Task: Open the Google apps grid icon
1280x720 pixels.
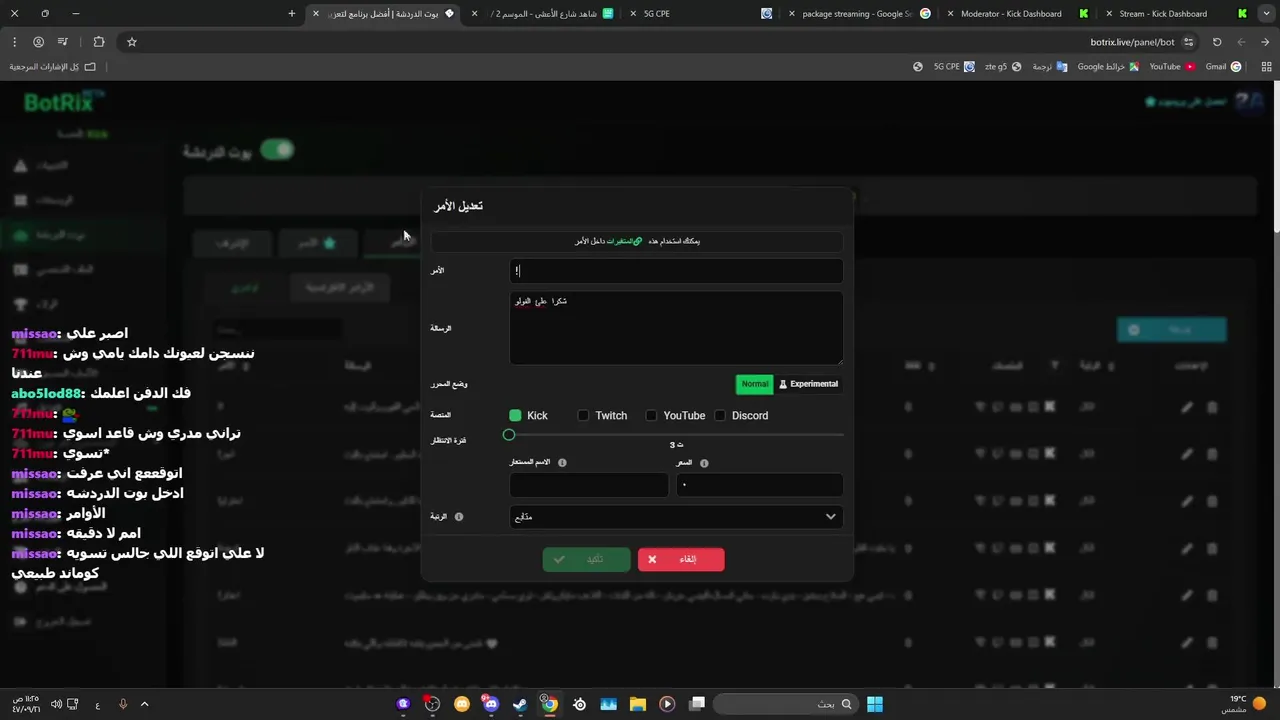Action: 1266,67
